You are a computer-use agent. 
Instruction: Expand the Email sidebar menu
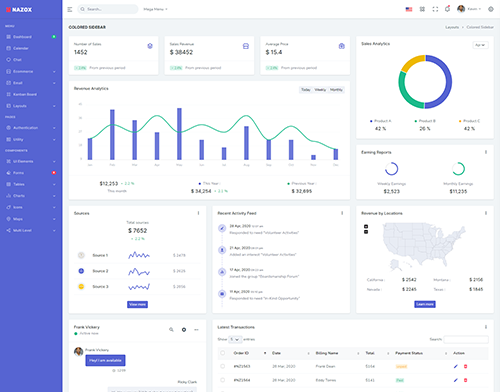(31, 83)
